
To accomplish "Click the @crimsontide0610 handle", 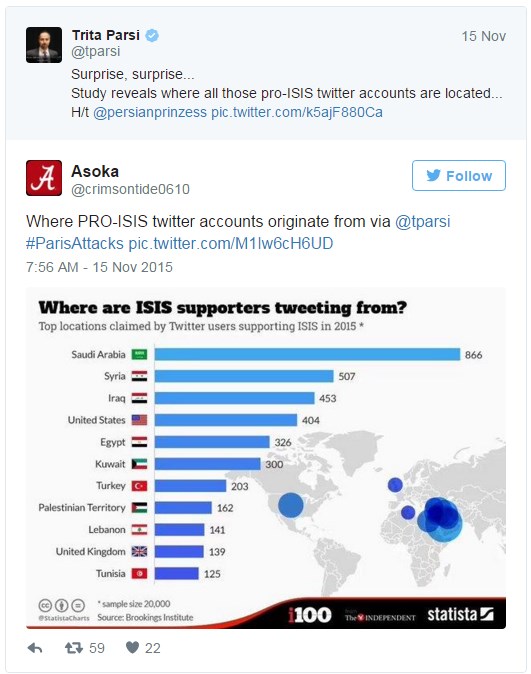I will pos(130,189).
